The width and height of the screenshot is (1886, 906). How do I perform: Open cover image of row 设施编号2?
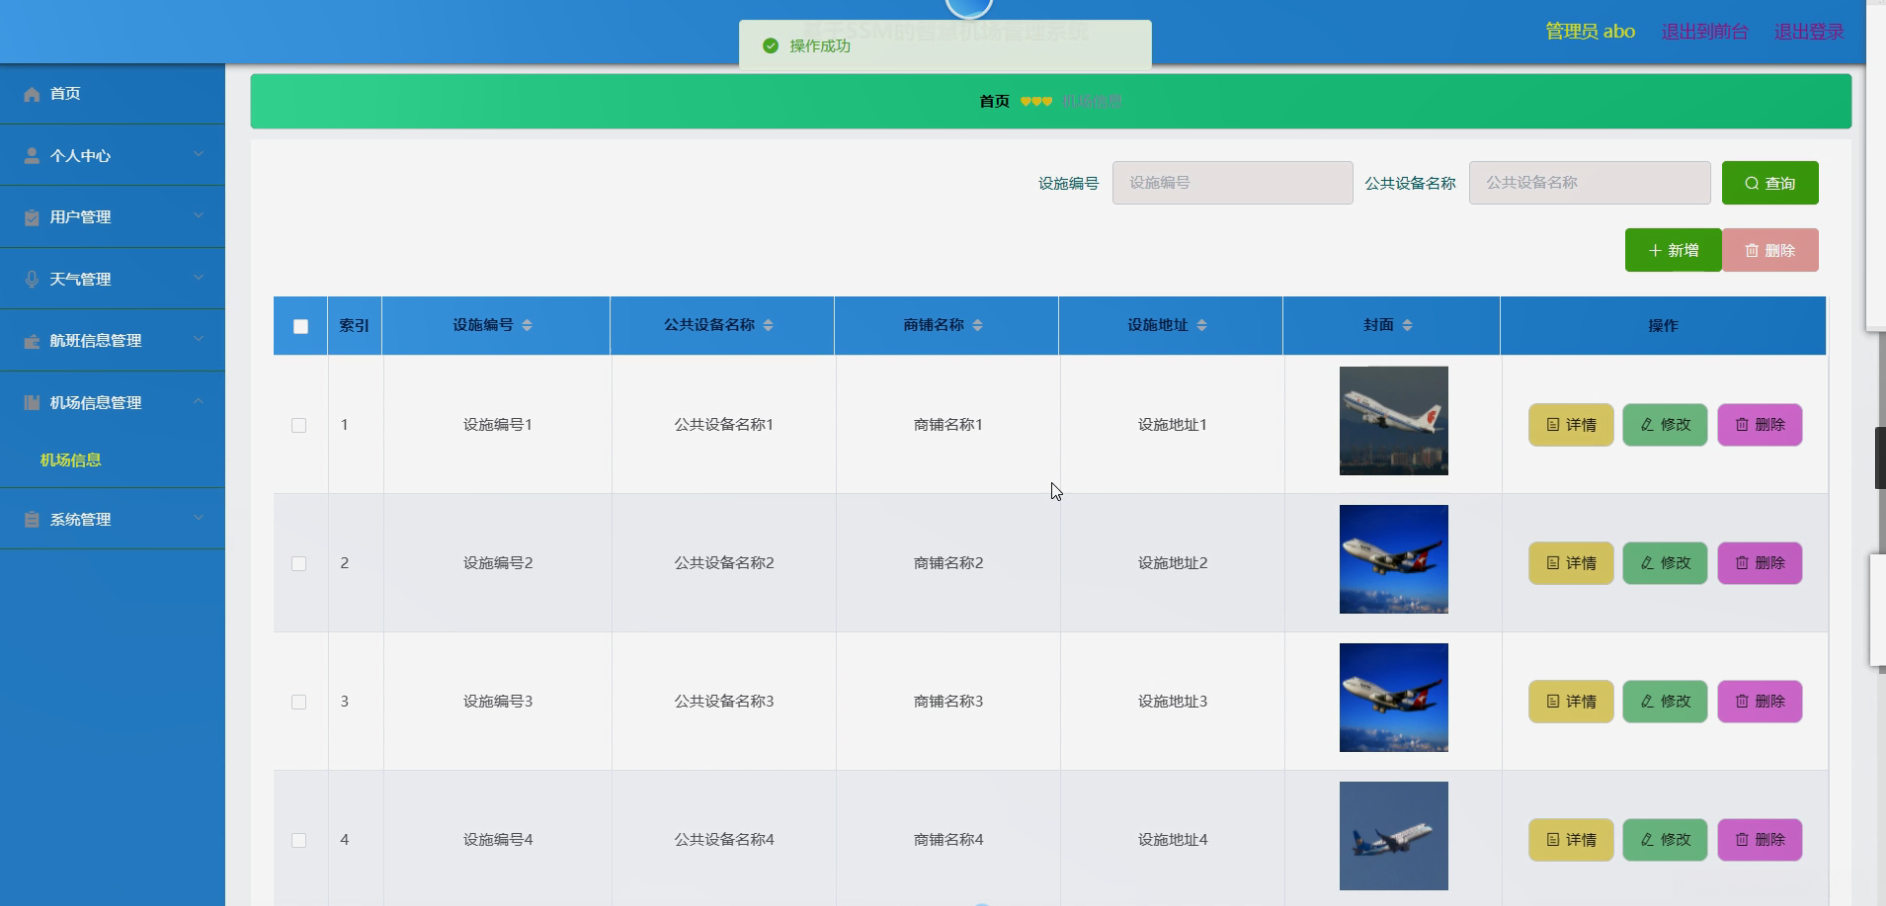[x=1394, y=559]
